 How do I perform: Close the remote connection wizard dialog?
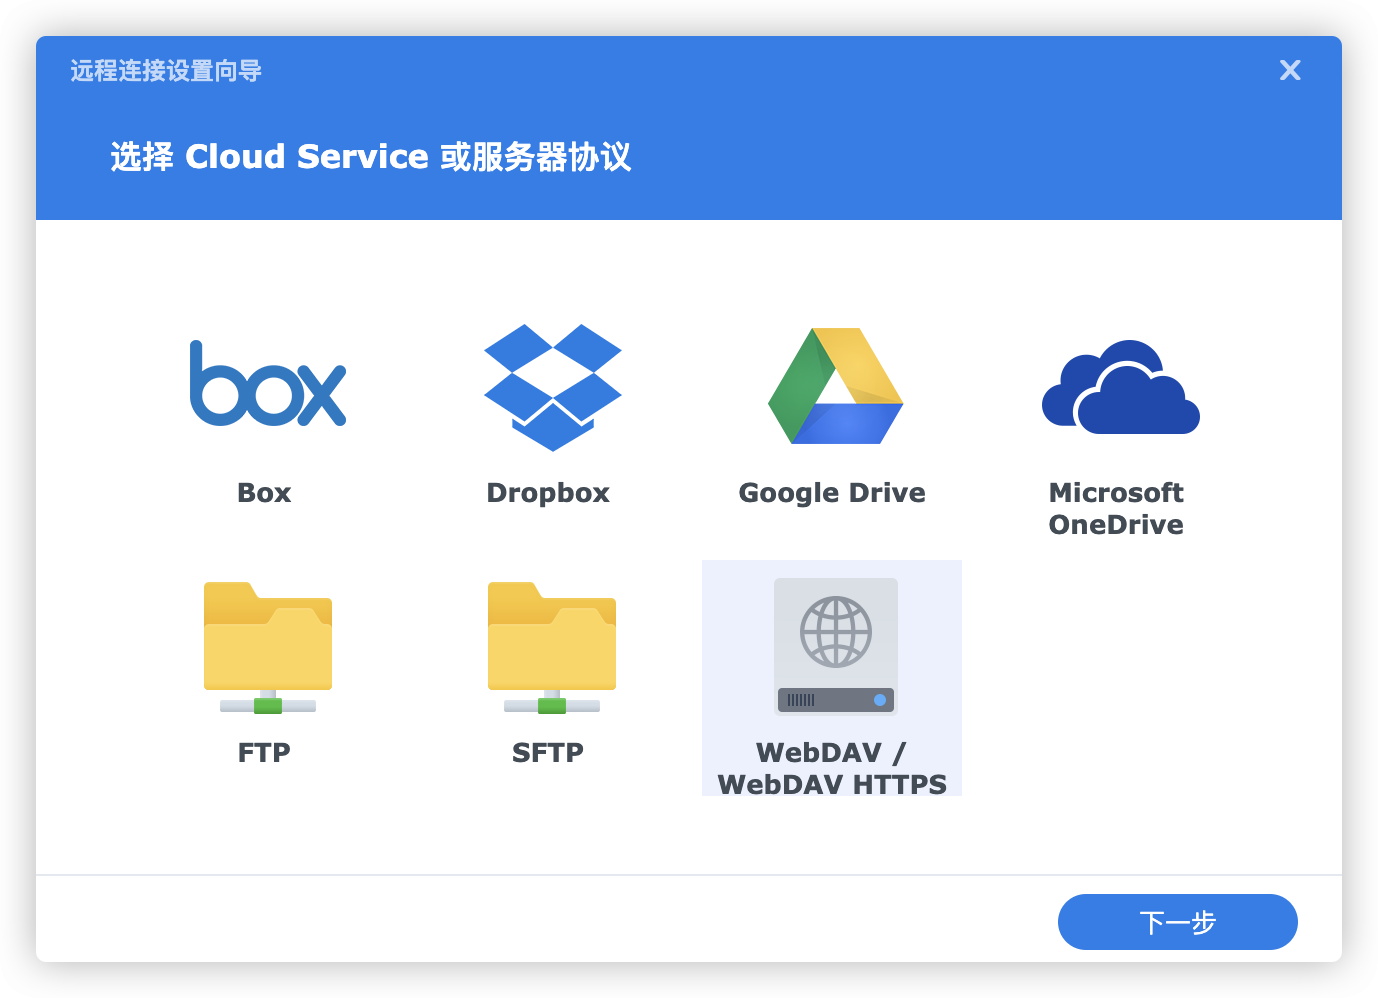click(1290, 70)
